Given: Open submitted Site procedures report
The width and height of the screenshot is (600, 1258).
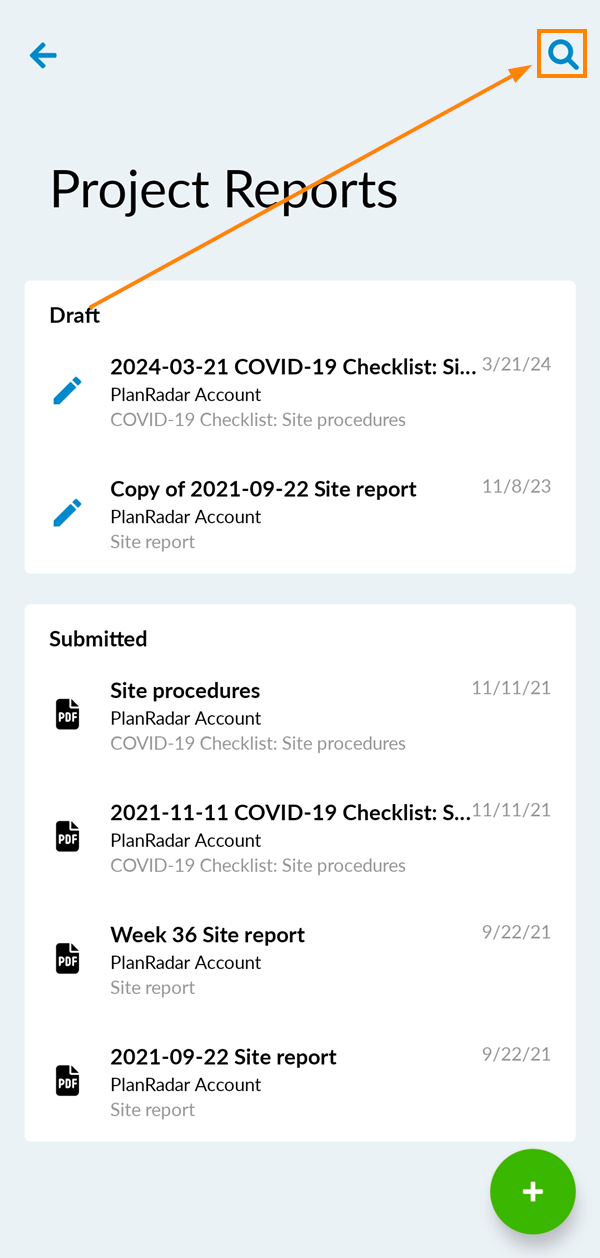Looking at the screenshot, I should pyautogui.click(x=185, y=691).
